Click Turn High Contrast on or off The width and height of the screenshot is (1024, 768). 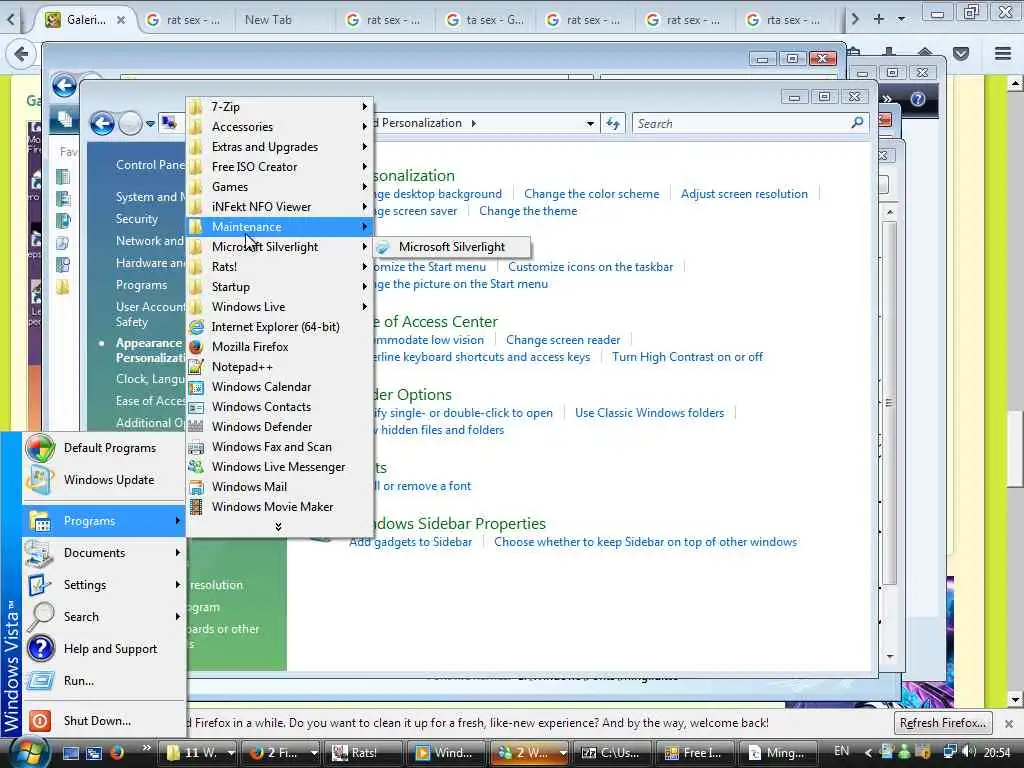(x=687, y=357)
